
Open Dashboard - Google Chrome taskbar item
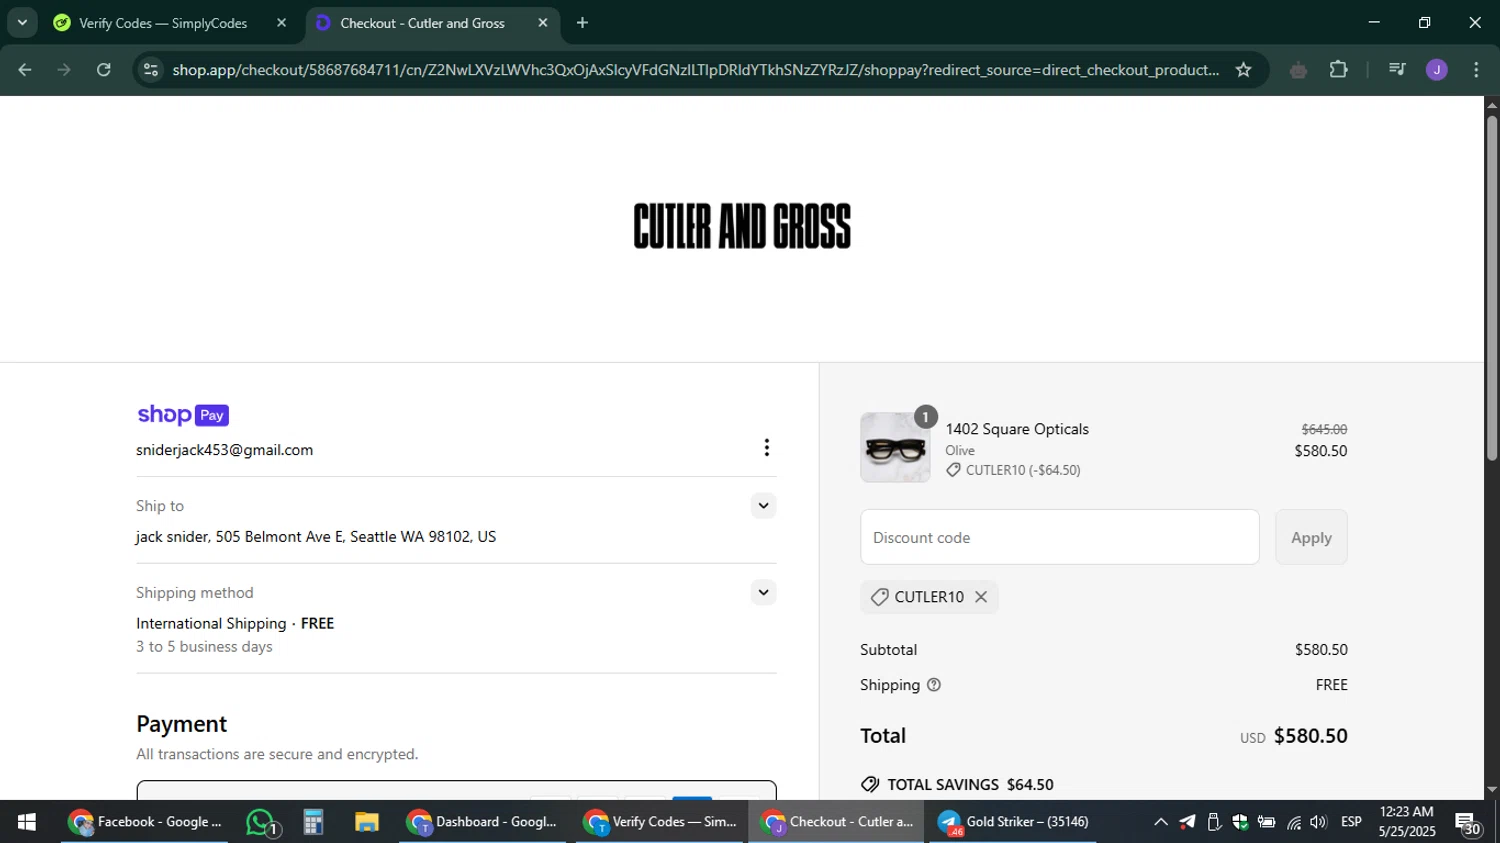482,822
